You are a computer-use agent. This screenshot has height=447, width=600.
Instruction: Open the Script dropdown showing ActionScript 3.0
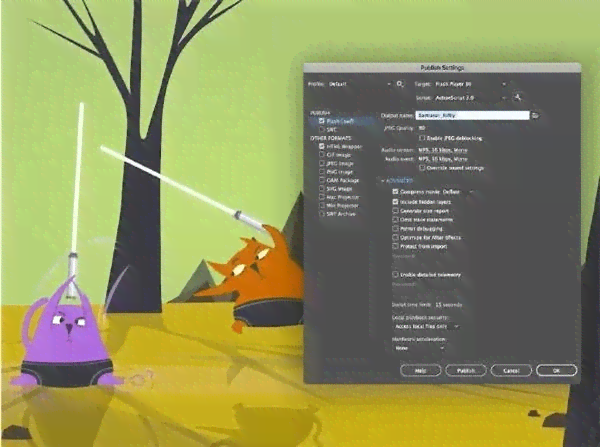[470, 98]
